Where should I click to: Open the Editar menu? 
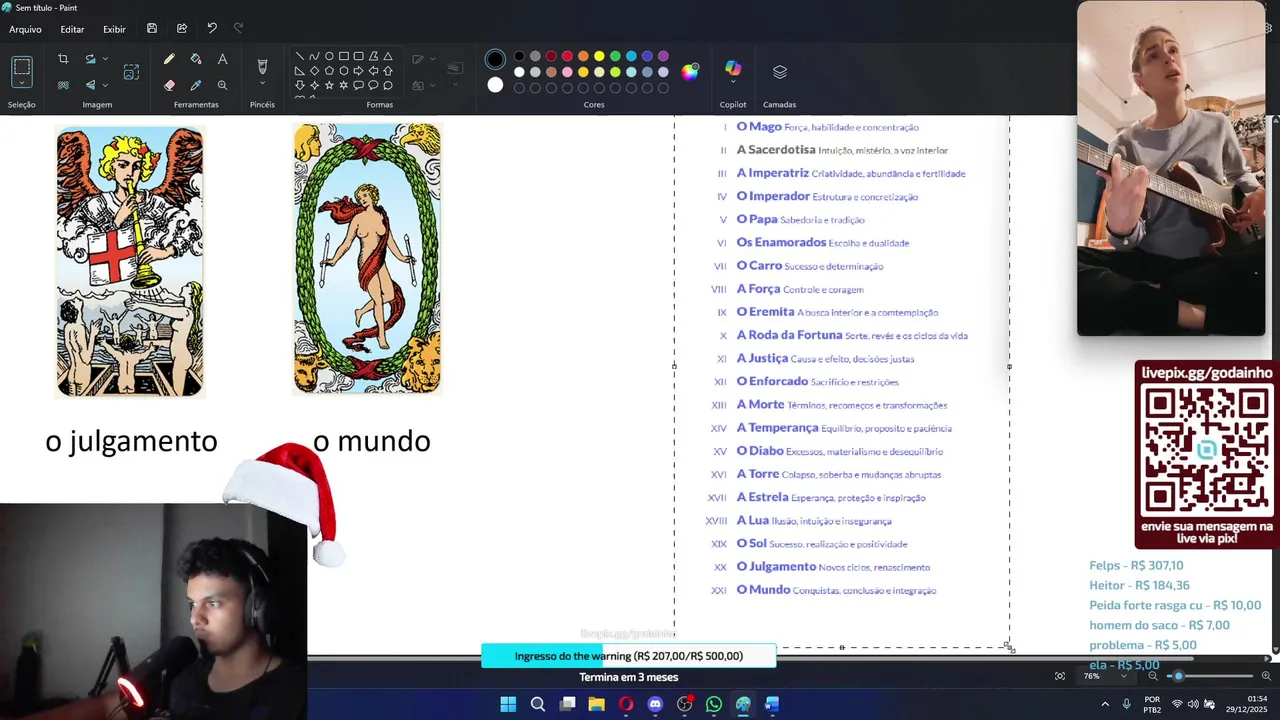point(72,29)
